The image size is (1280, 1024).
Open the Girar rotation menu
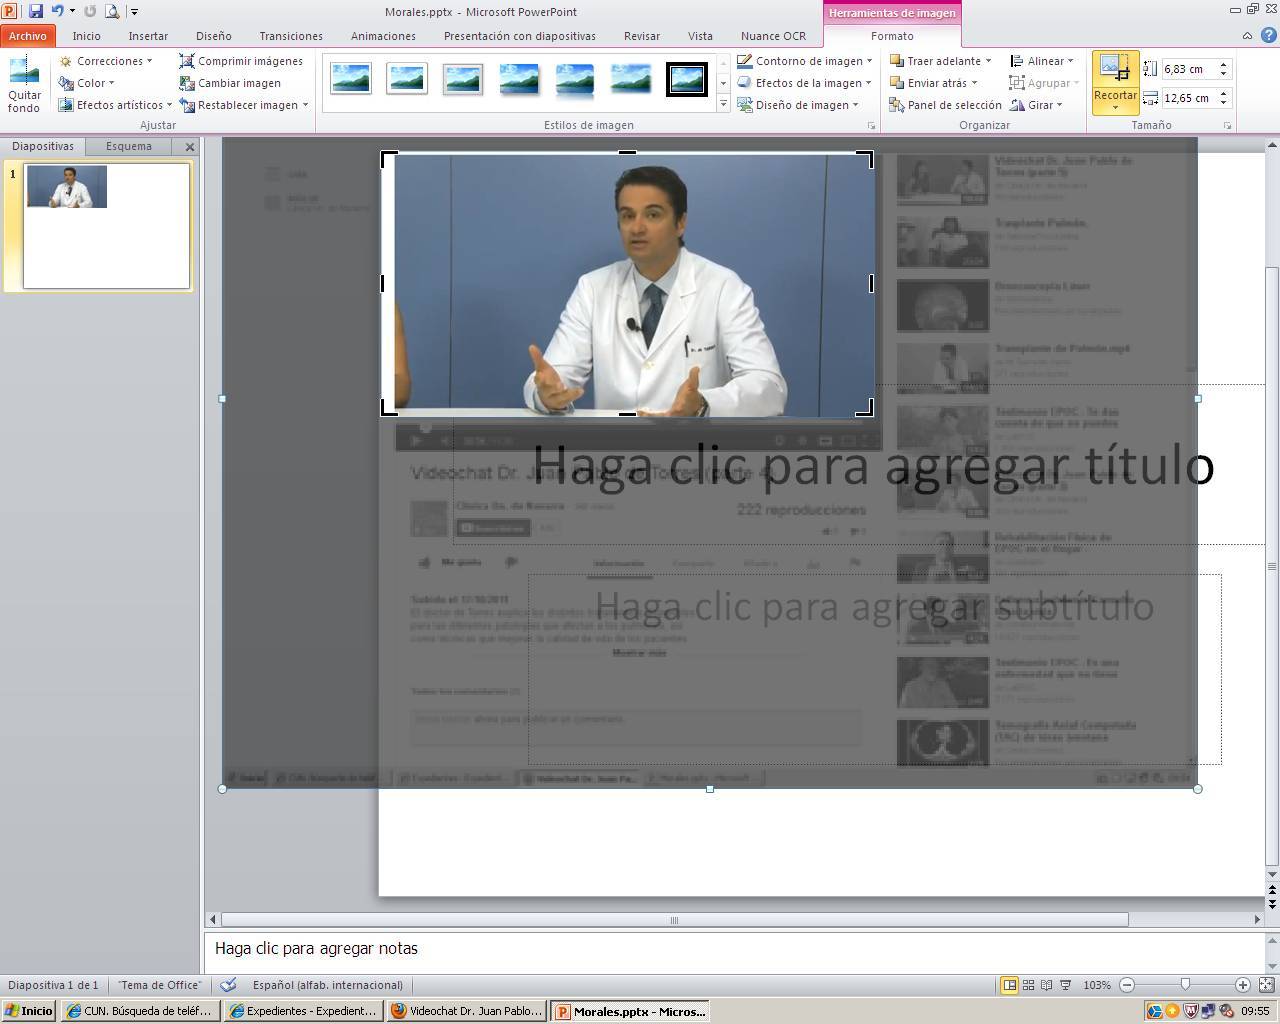(x=1036, y=105)
